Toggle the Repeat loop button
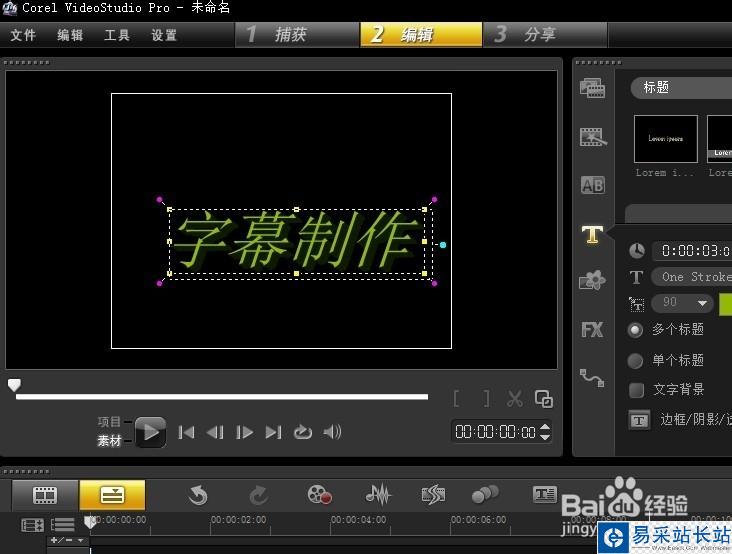Screen dimensions: 732x554 (x=303, y=432)
